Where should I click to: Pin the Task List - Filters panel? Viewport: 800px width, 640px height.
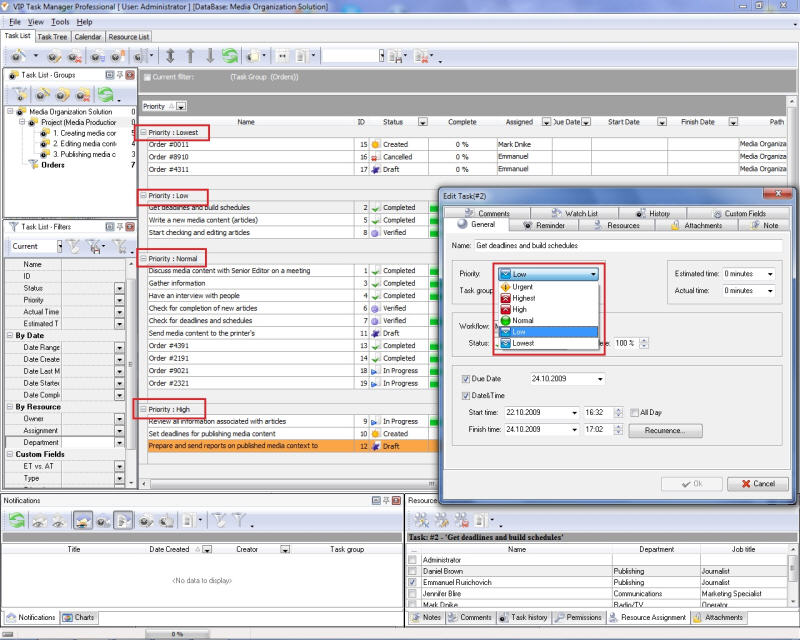click(x=120, y=227)
